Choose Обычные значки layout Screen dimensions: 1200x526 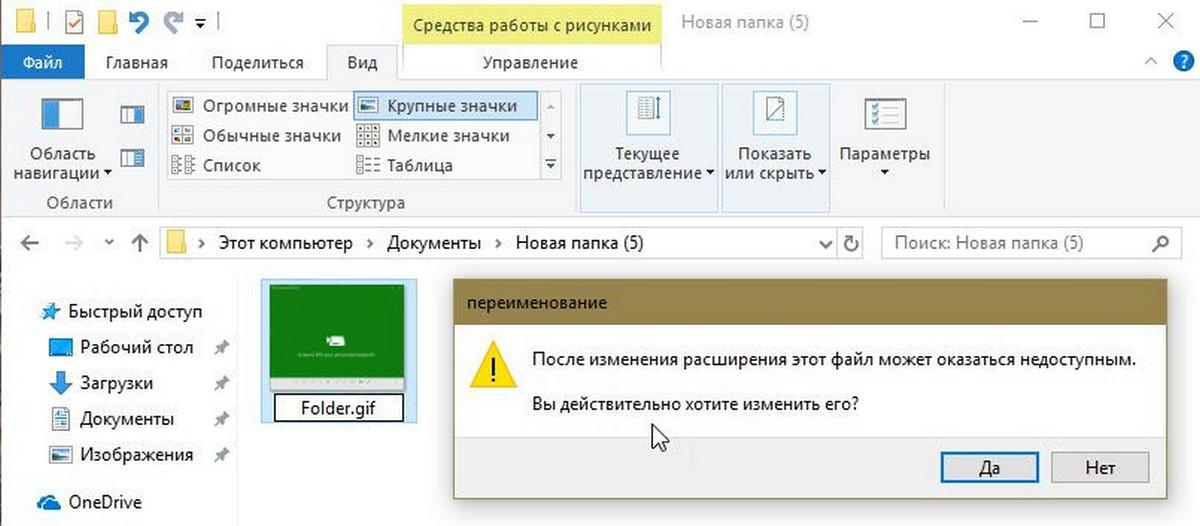tap(257, 136)
